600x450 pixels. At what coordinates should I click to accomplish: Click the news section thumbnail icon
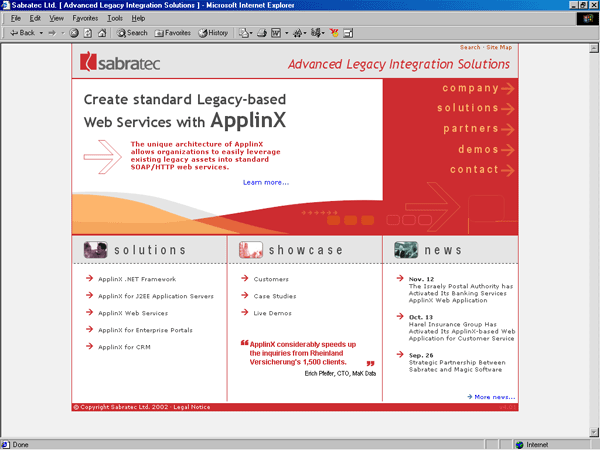coord(406,250)
